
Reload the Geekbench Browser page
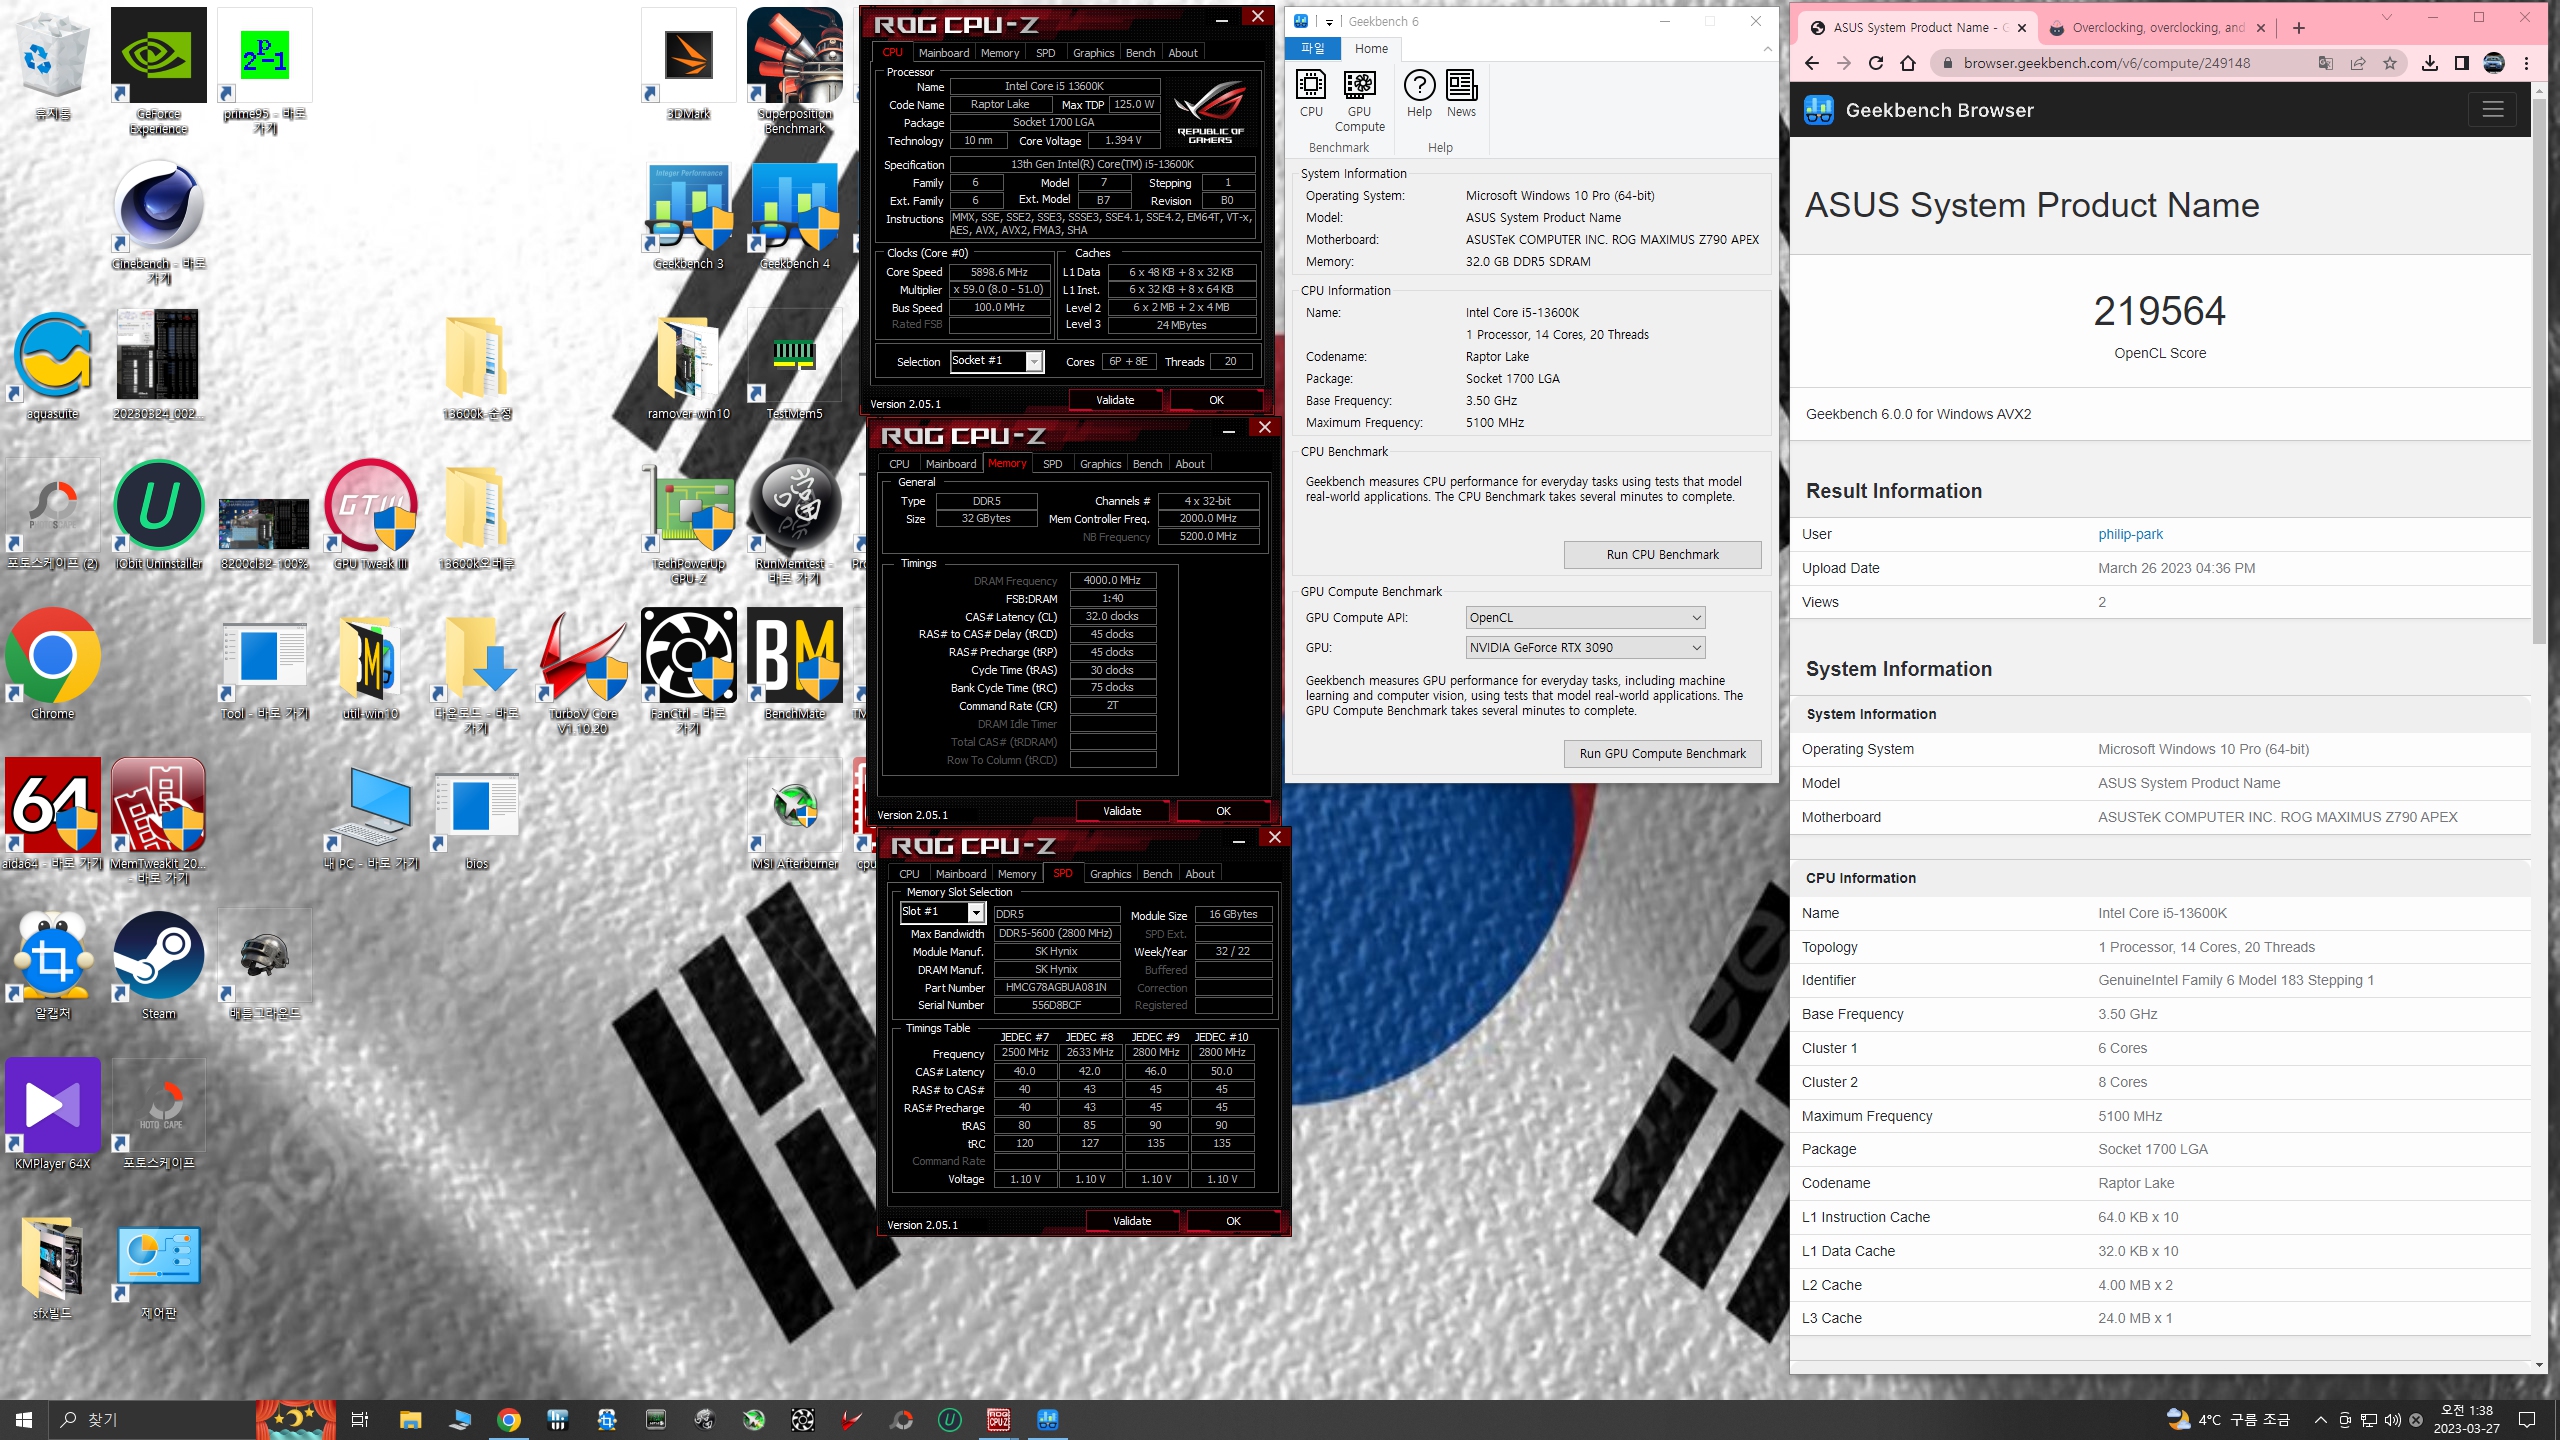pyautogui.click(x=1876, y=63)
